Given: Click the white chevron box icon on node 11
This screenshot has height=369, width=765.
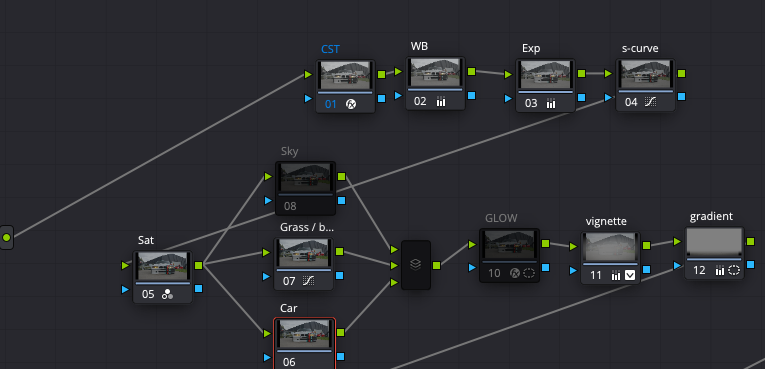Looking at the screenshot, I should coord(630,275).
